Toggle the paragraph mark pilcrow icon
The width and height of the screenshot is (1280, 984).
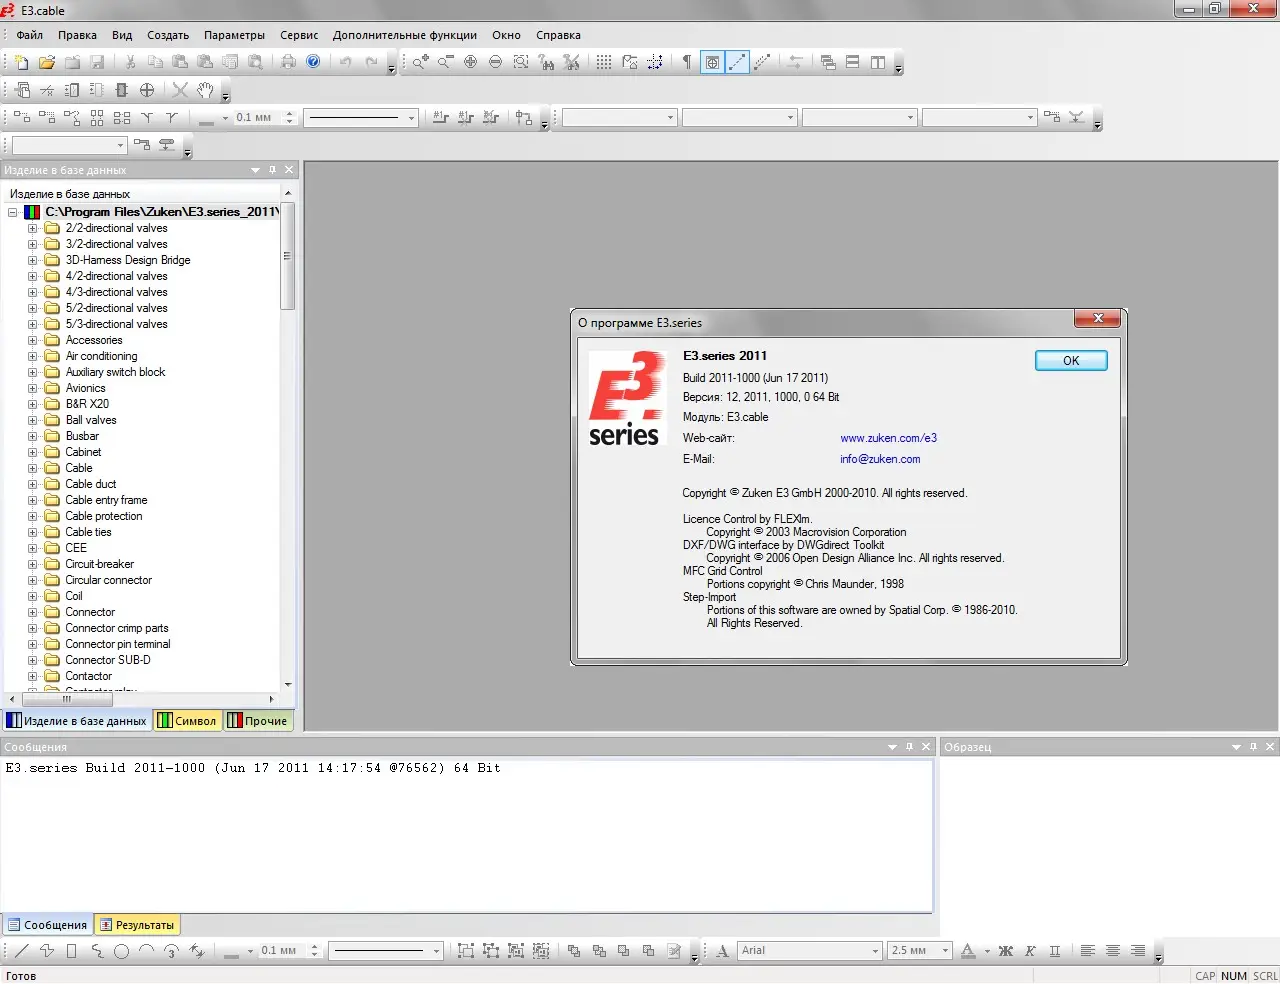686,62
